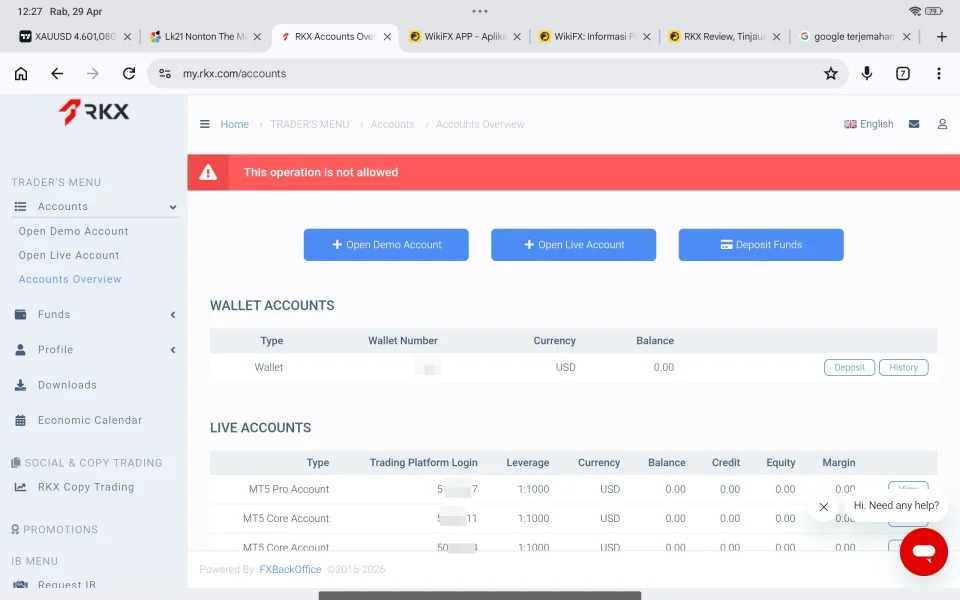
Task: Click the blue Deposit Funds button
Action: point(760,245)
